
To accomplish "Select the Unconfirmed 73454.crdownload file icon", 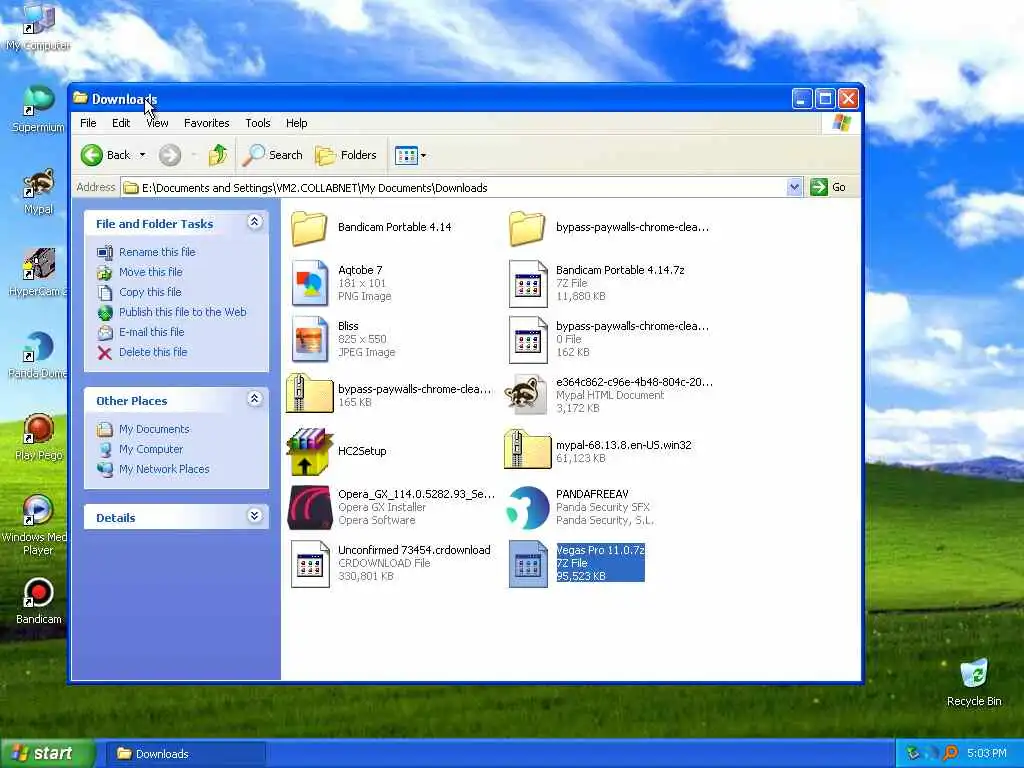I will 310,564.
